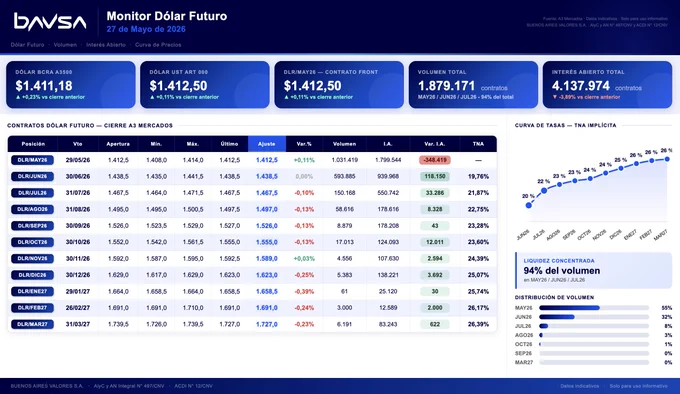Image resolution: width=680 pixels, height=394 pixels.
Task: Click the Var. I.A. column header
Action: pyautogui.click(x=435, y=144)
